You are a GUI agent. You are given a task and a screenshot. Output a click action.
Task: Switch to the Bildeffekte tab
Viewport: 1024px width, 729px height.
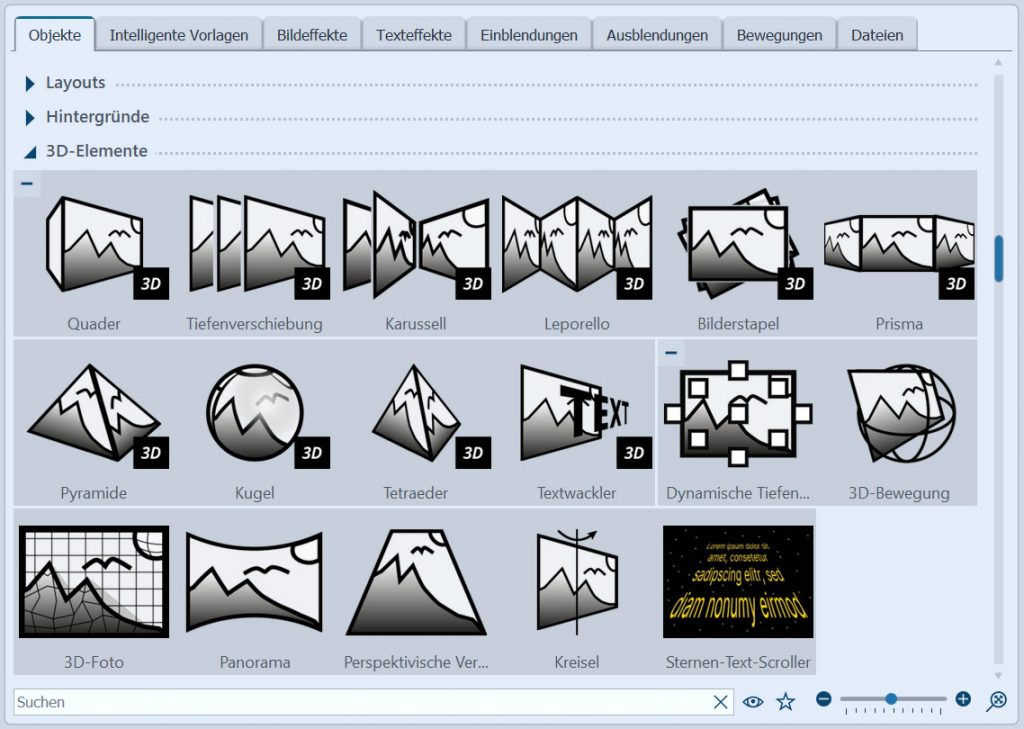pyautogui.click(x=312, y=35)
